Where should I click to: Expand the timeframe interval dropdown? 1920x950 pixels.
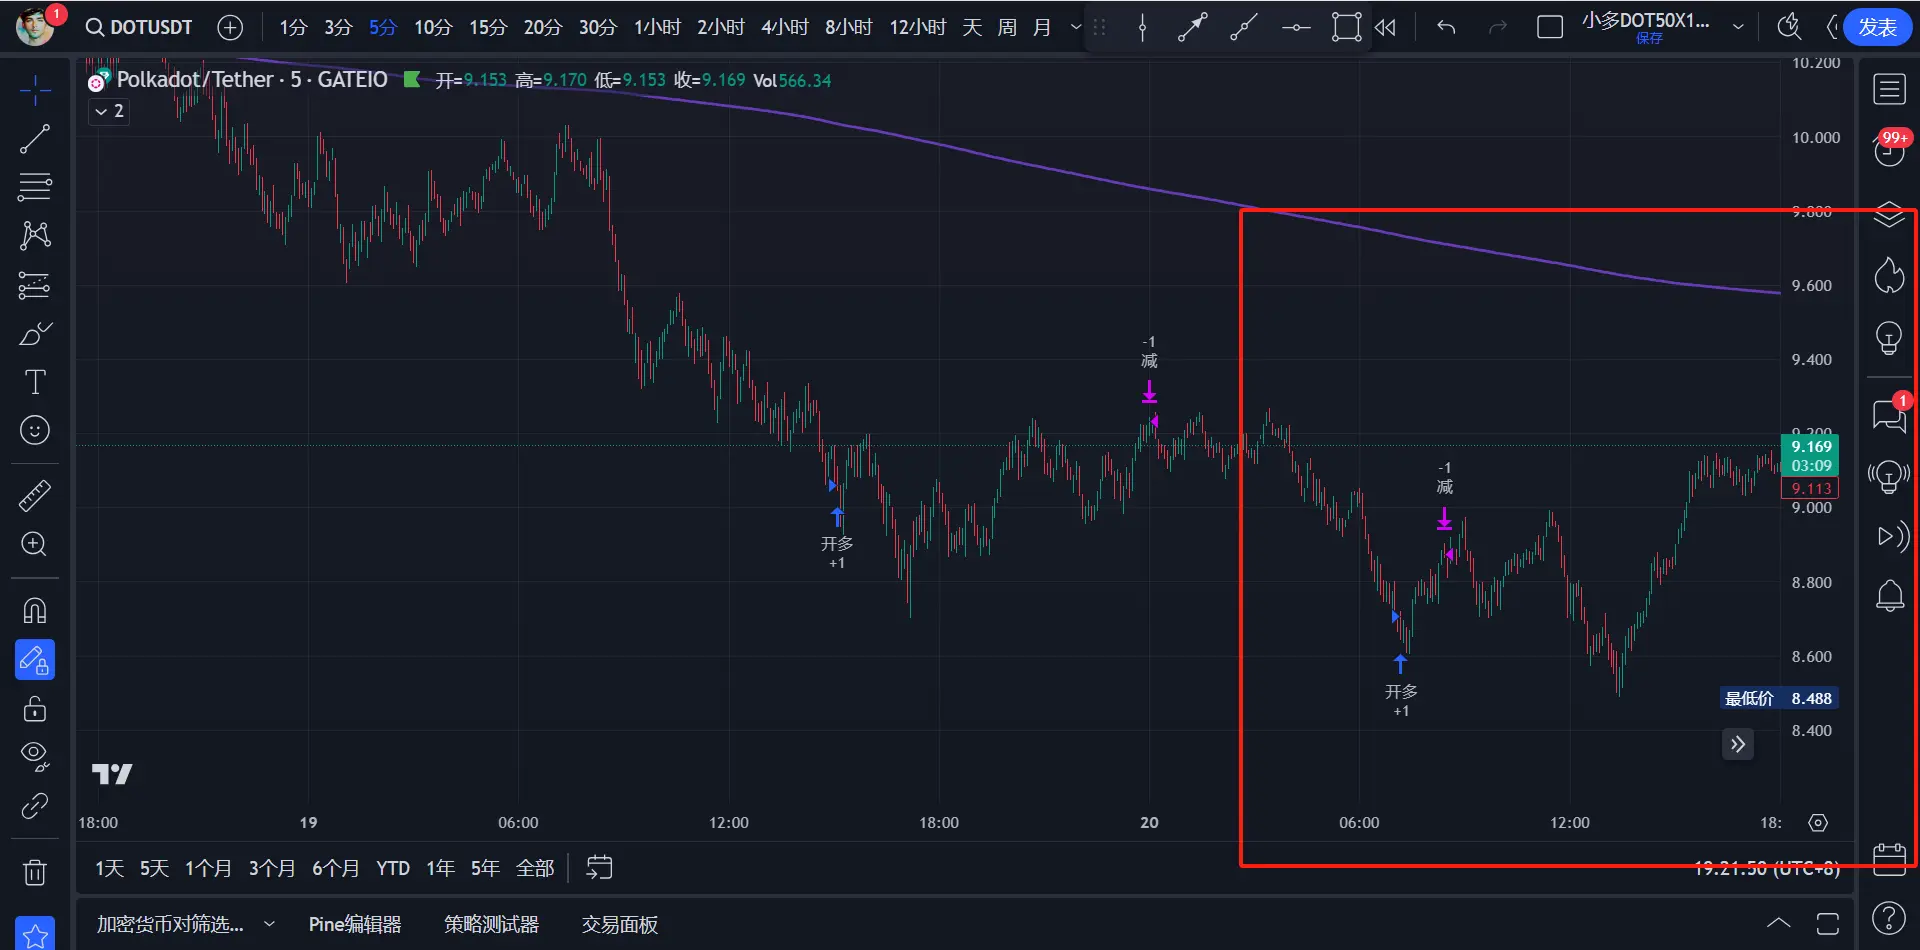[x=1076, y=27]
